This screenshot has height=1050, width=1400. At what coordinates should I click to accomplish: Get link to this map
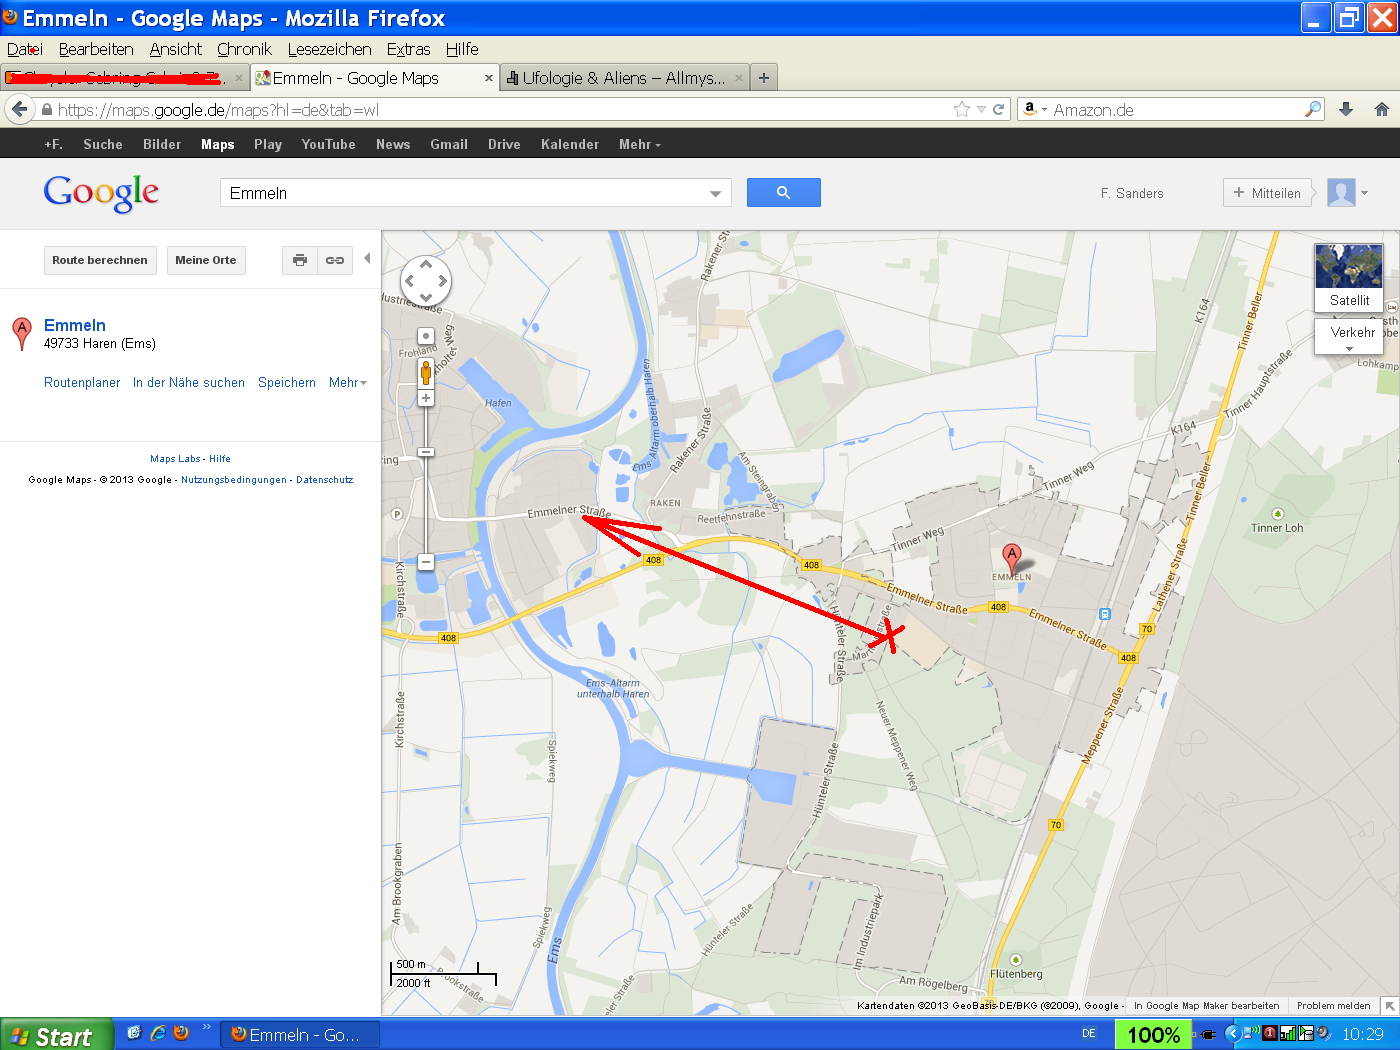click(335, 260)
